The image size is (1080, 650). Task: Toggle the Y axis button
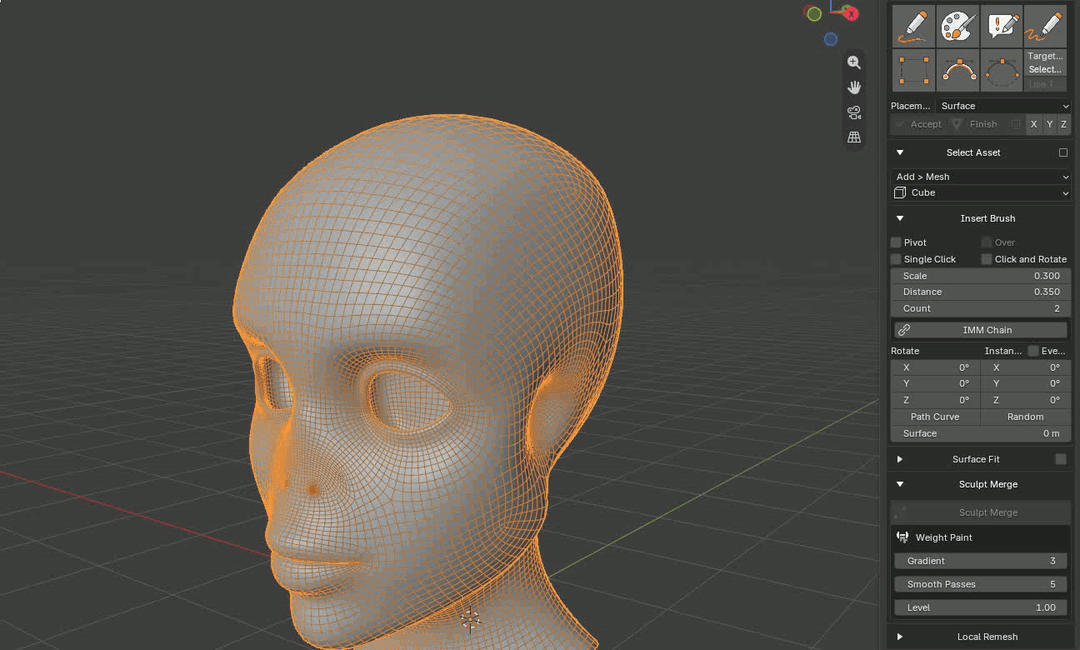click(1049, 125)
